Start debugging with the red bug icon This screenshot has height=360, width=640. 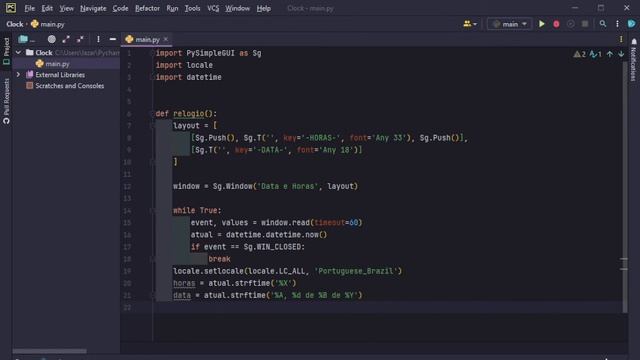click(556, 24)
